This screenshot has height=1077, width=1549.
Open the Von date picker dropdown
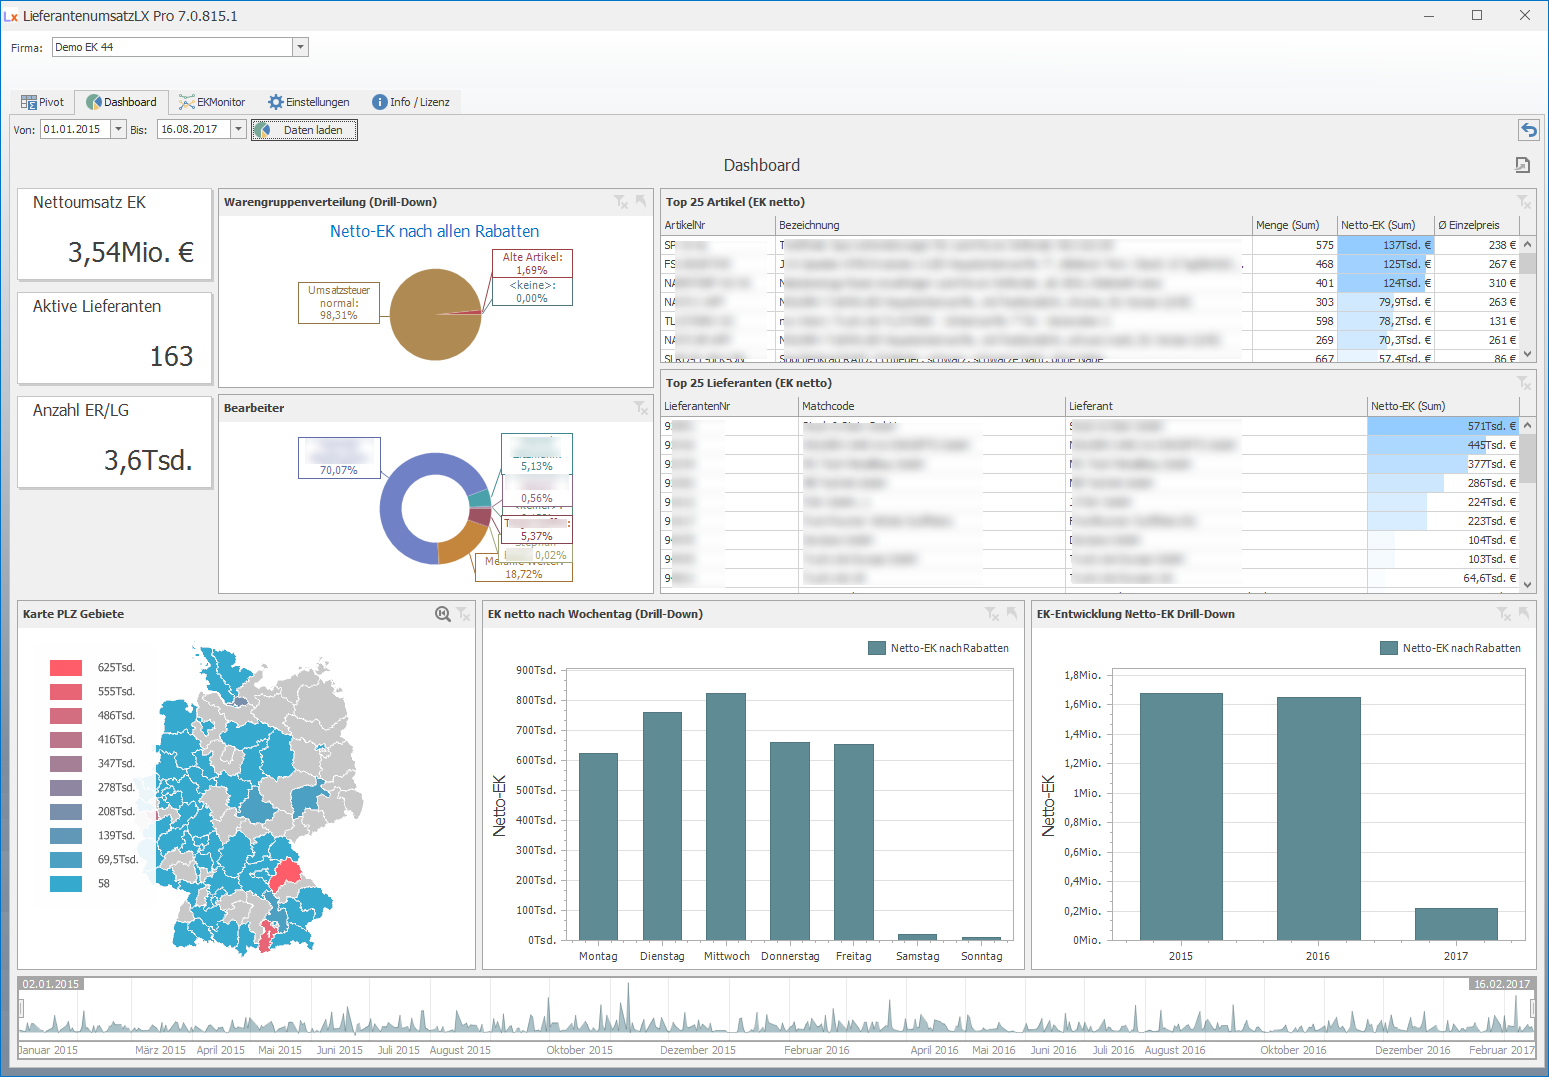click(x=119, y=129)
